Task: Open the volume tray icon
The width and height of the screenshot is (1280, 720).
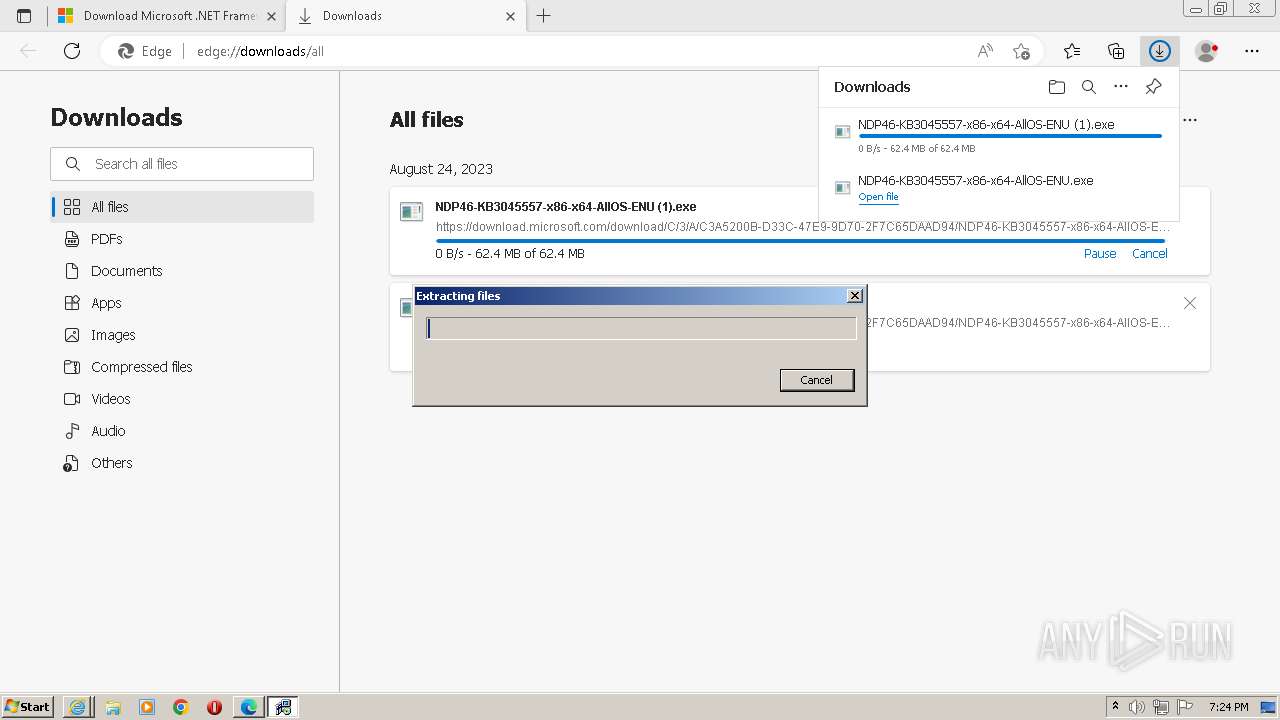Action: coord(1137,707)
